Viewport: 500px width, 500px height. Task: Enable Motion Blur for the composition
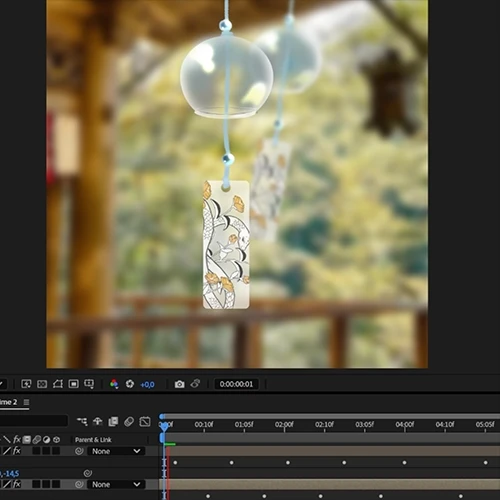coord(129,422)
